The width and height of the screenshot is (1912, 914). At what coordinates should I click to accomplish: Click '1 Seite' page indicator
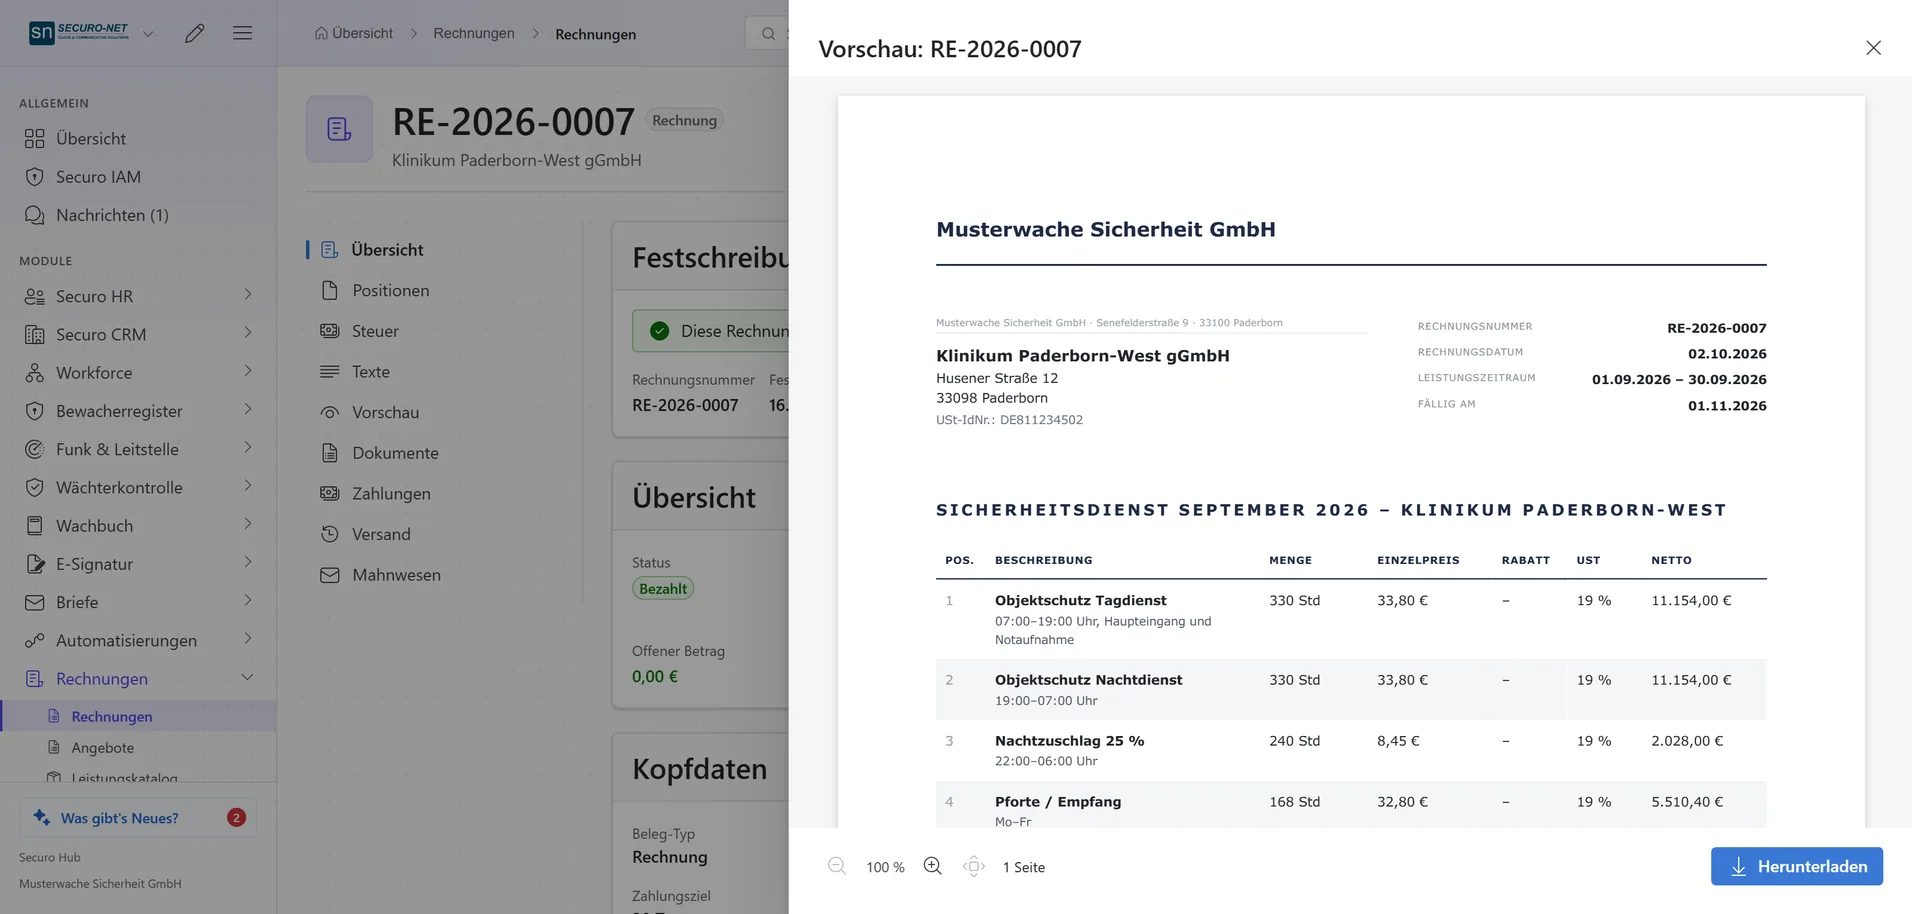1024,867
